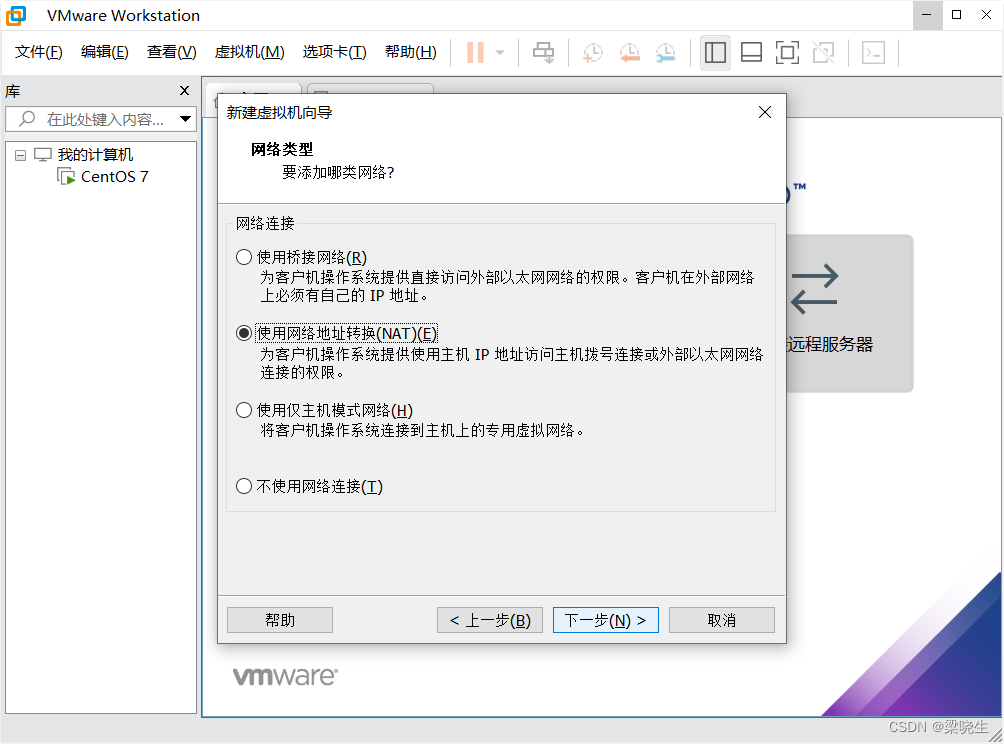This screenshot has width=1004, height=744.
Task: Open the 文件(F) menu
Action: coord(38,52)
